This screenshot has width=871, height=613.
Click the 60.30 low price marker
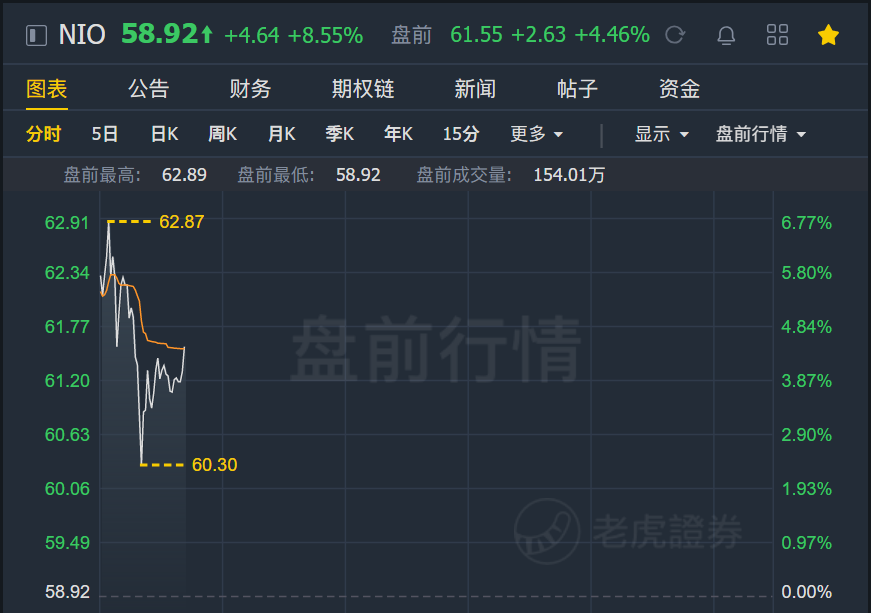coord(215,464)
